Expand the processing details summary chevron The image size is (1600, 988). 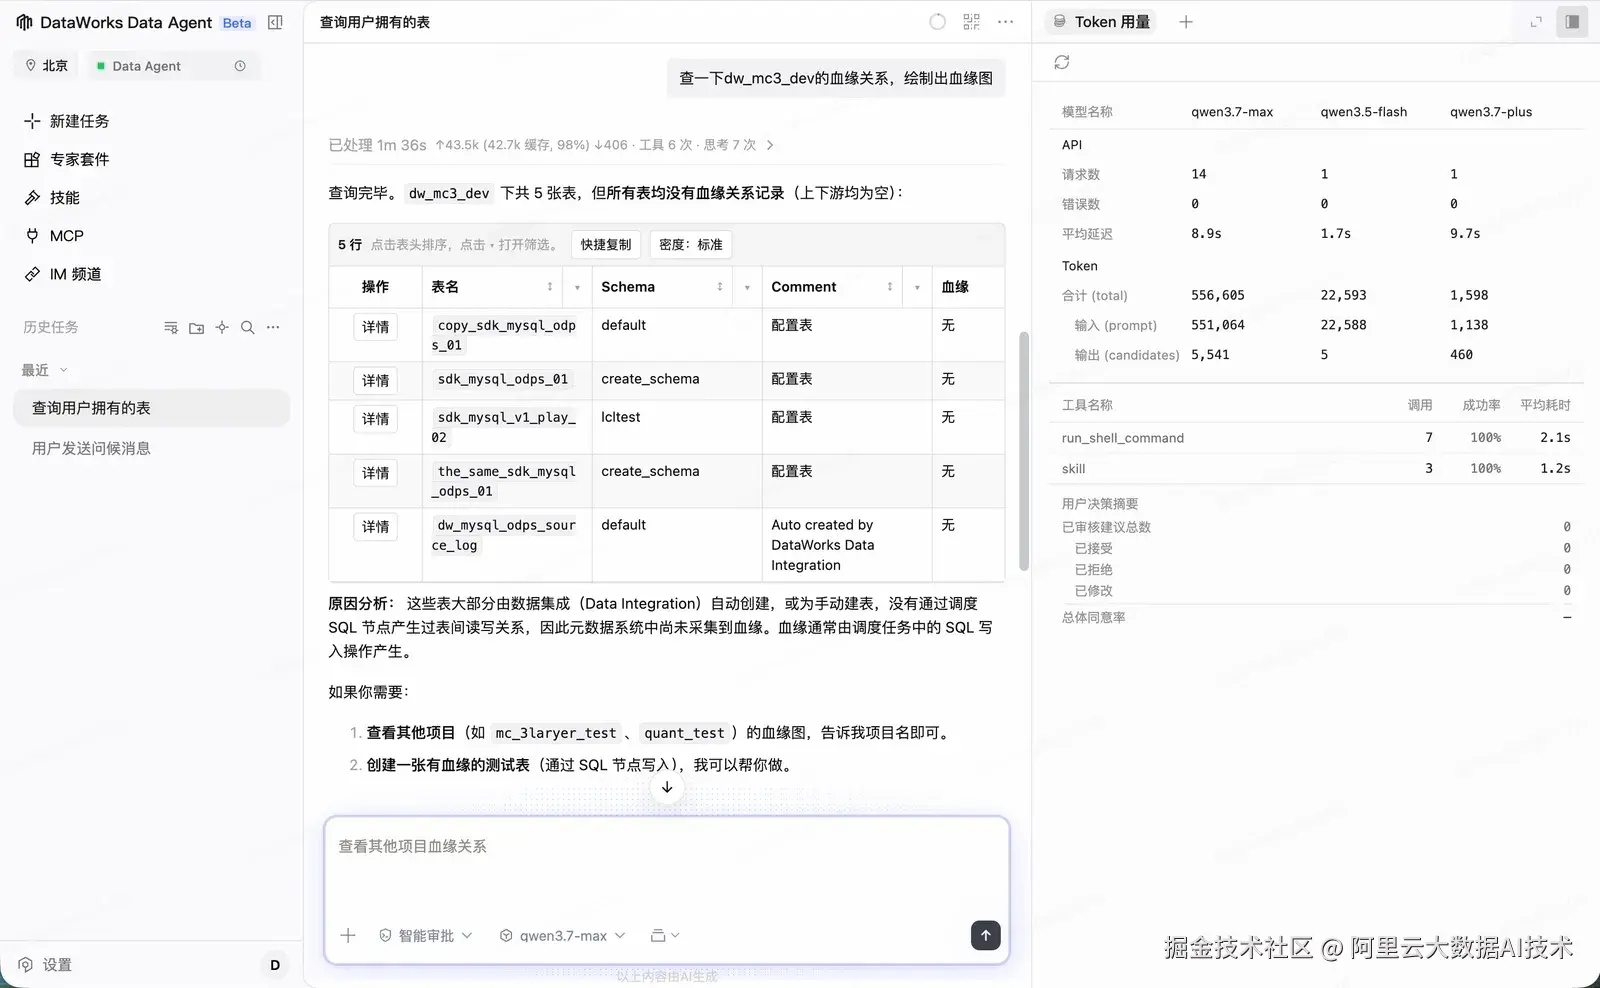pyautogui.click(x=770, y=145)
